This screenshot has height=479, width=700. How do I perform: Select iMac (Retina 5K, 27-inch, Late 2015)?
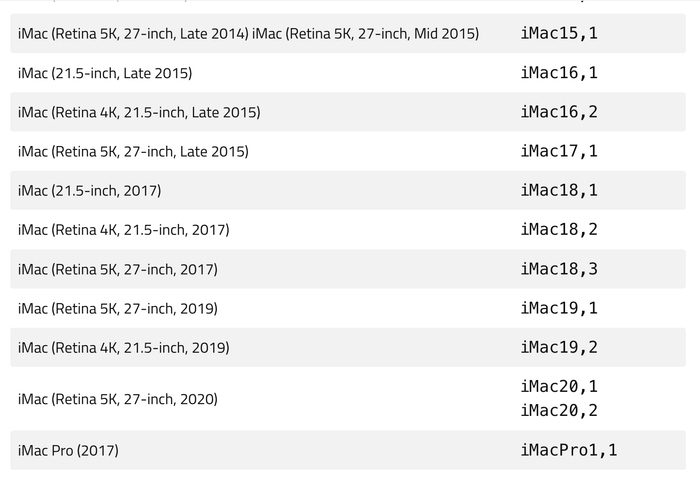click(x=133, y=152)
